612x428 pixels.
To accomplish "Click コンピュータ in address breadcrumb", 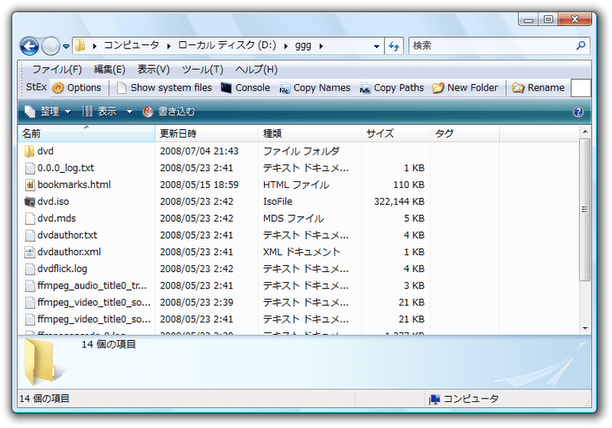I will pyautogui.click(x=131, y=46).
